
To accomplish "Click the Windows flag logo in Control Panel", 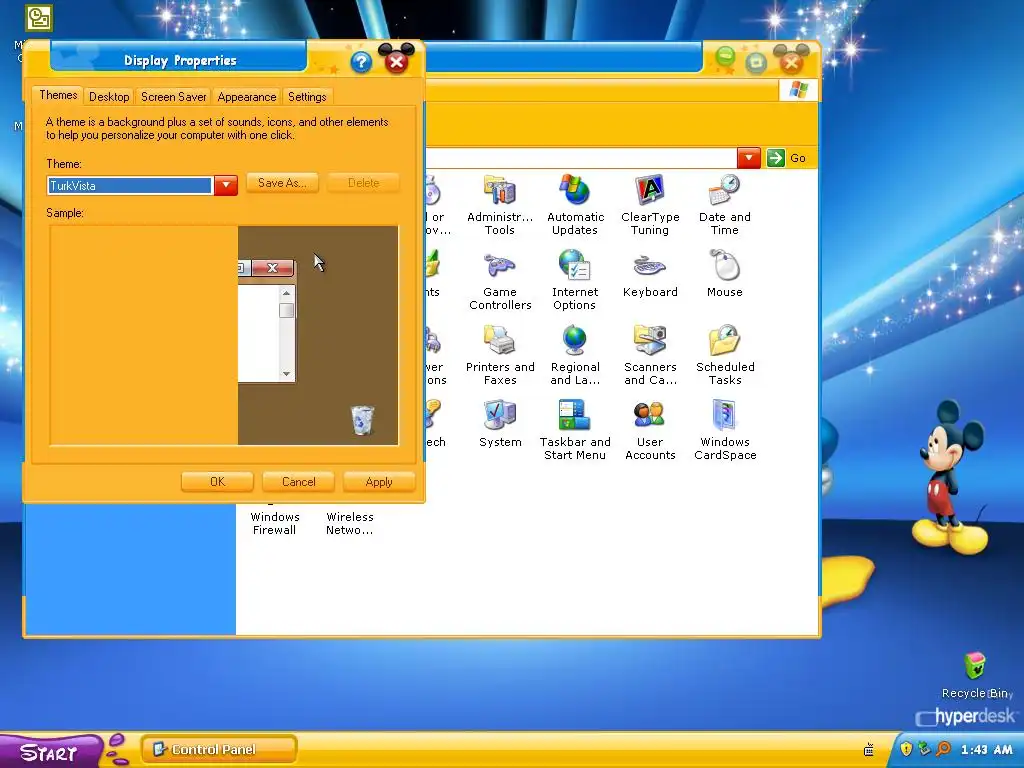I will (x=798, y=89).
